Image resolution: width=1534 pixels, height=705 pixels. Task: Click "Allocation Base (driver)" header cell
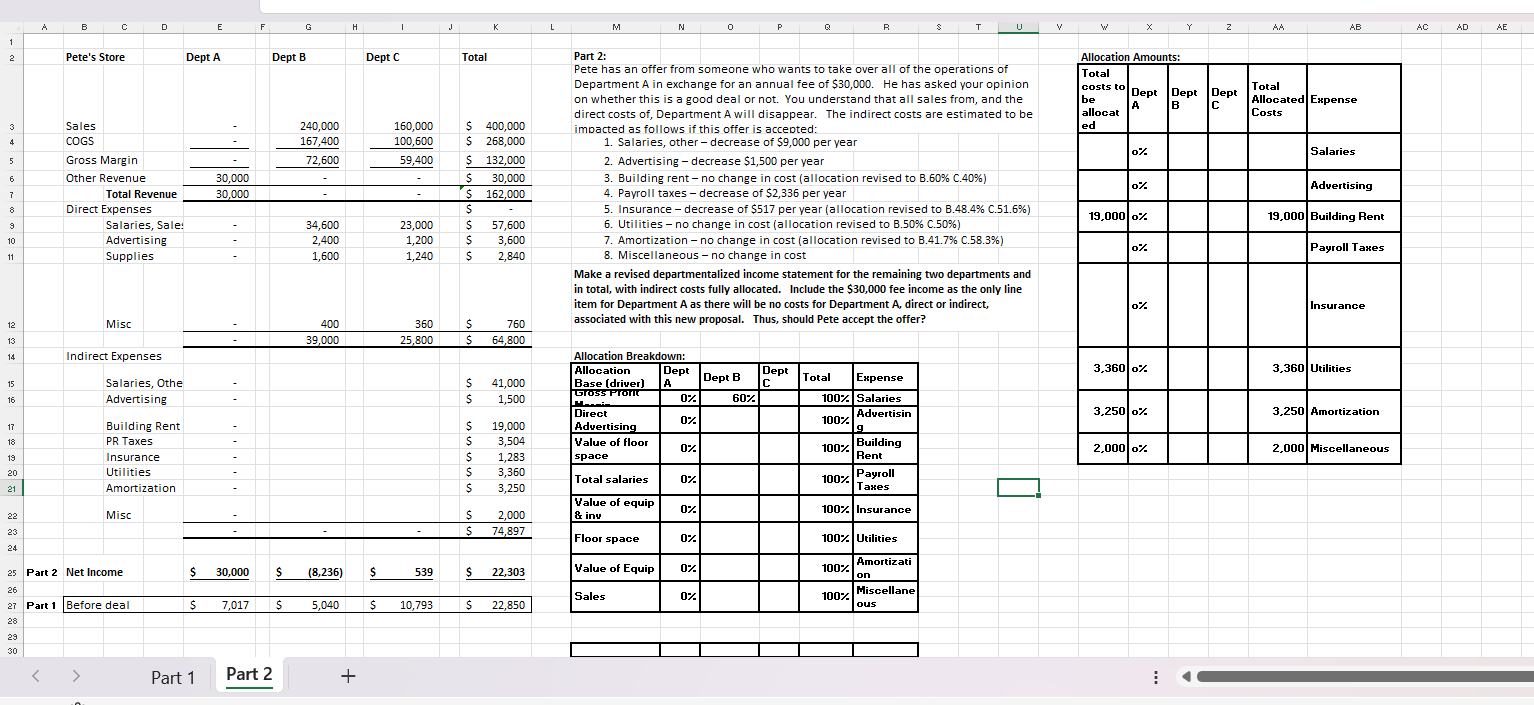click(615, 377)
